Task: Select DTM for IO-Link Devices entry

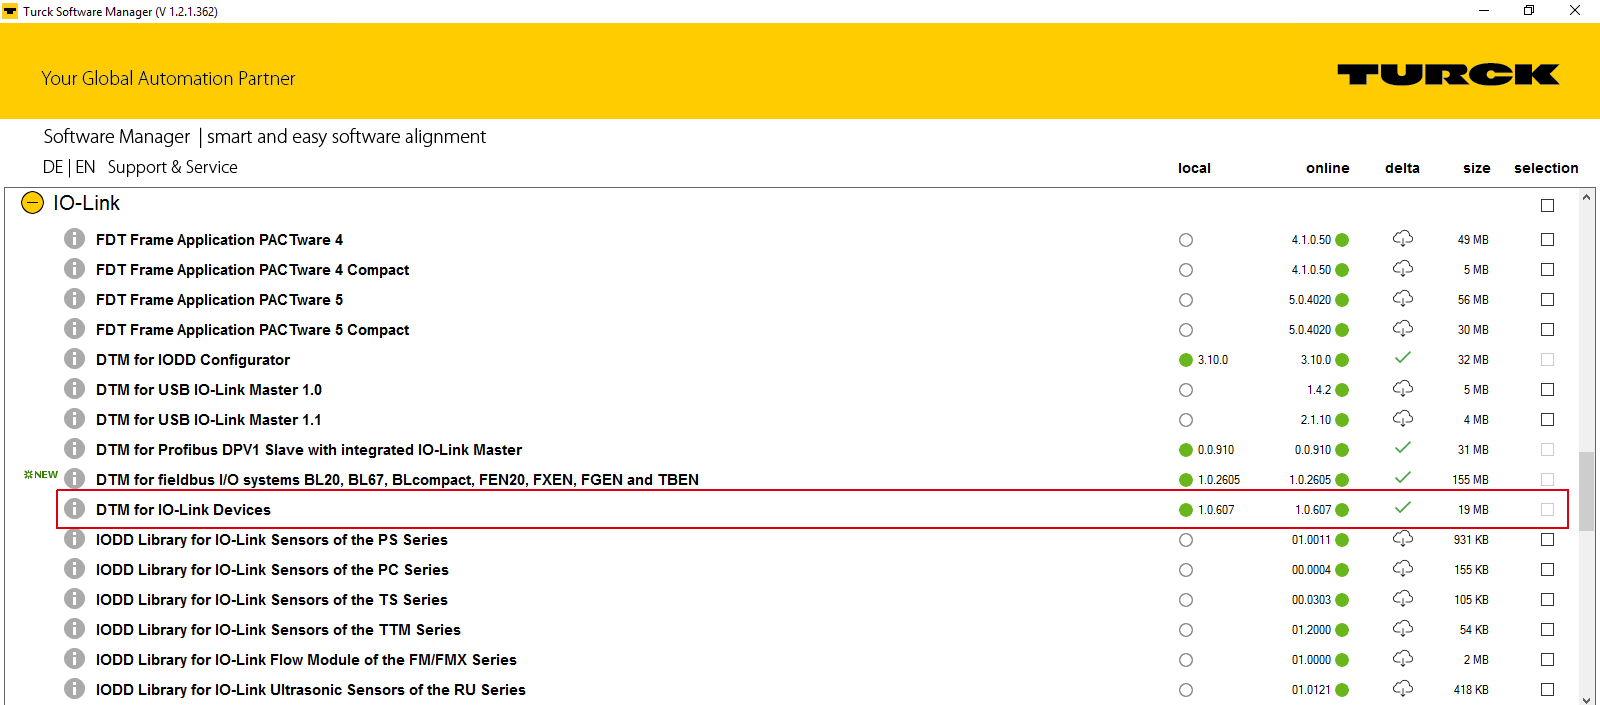Action: 183,510
